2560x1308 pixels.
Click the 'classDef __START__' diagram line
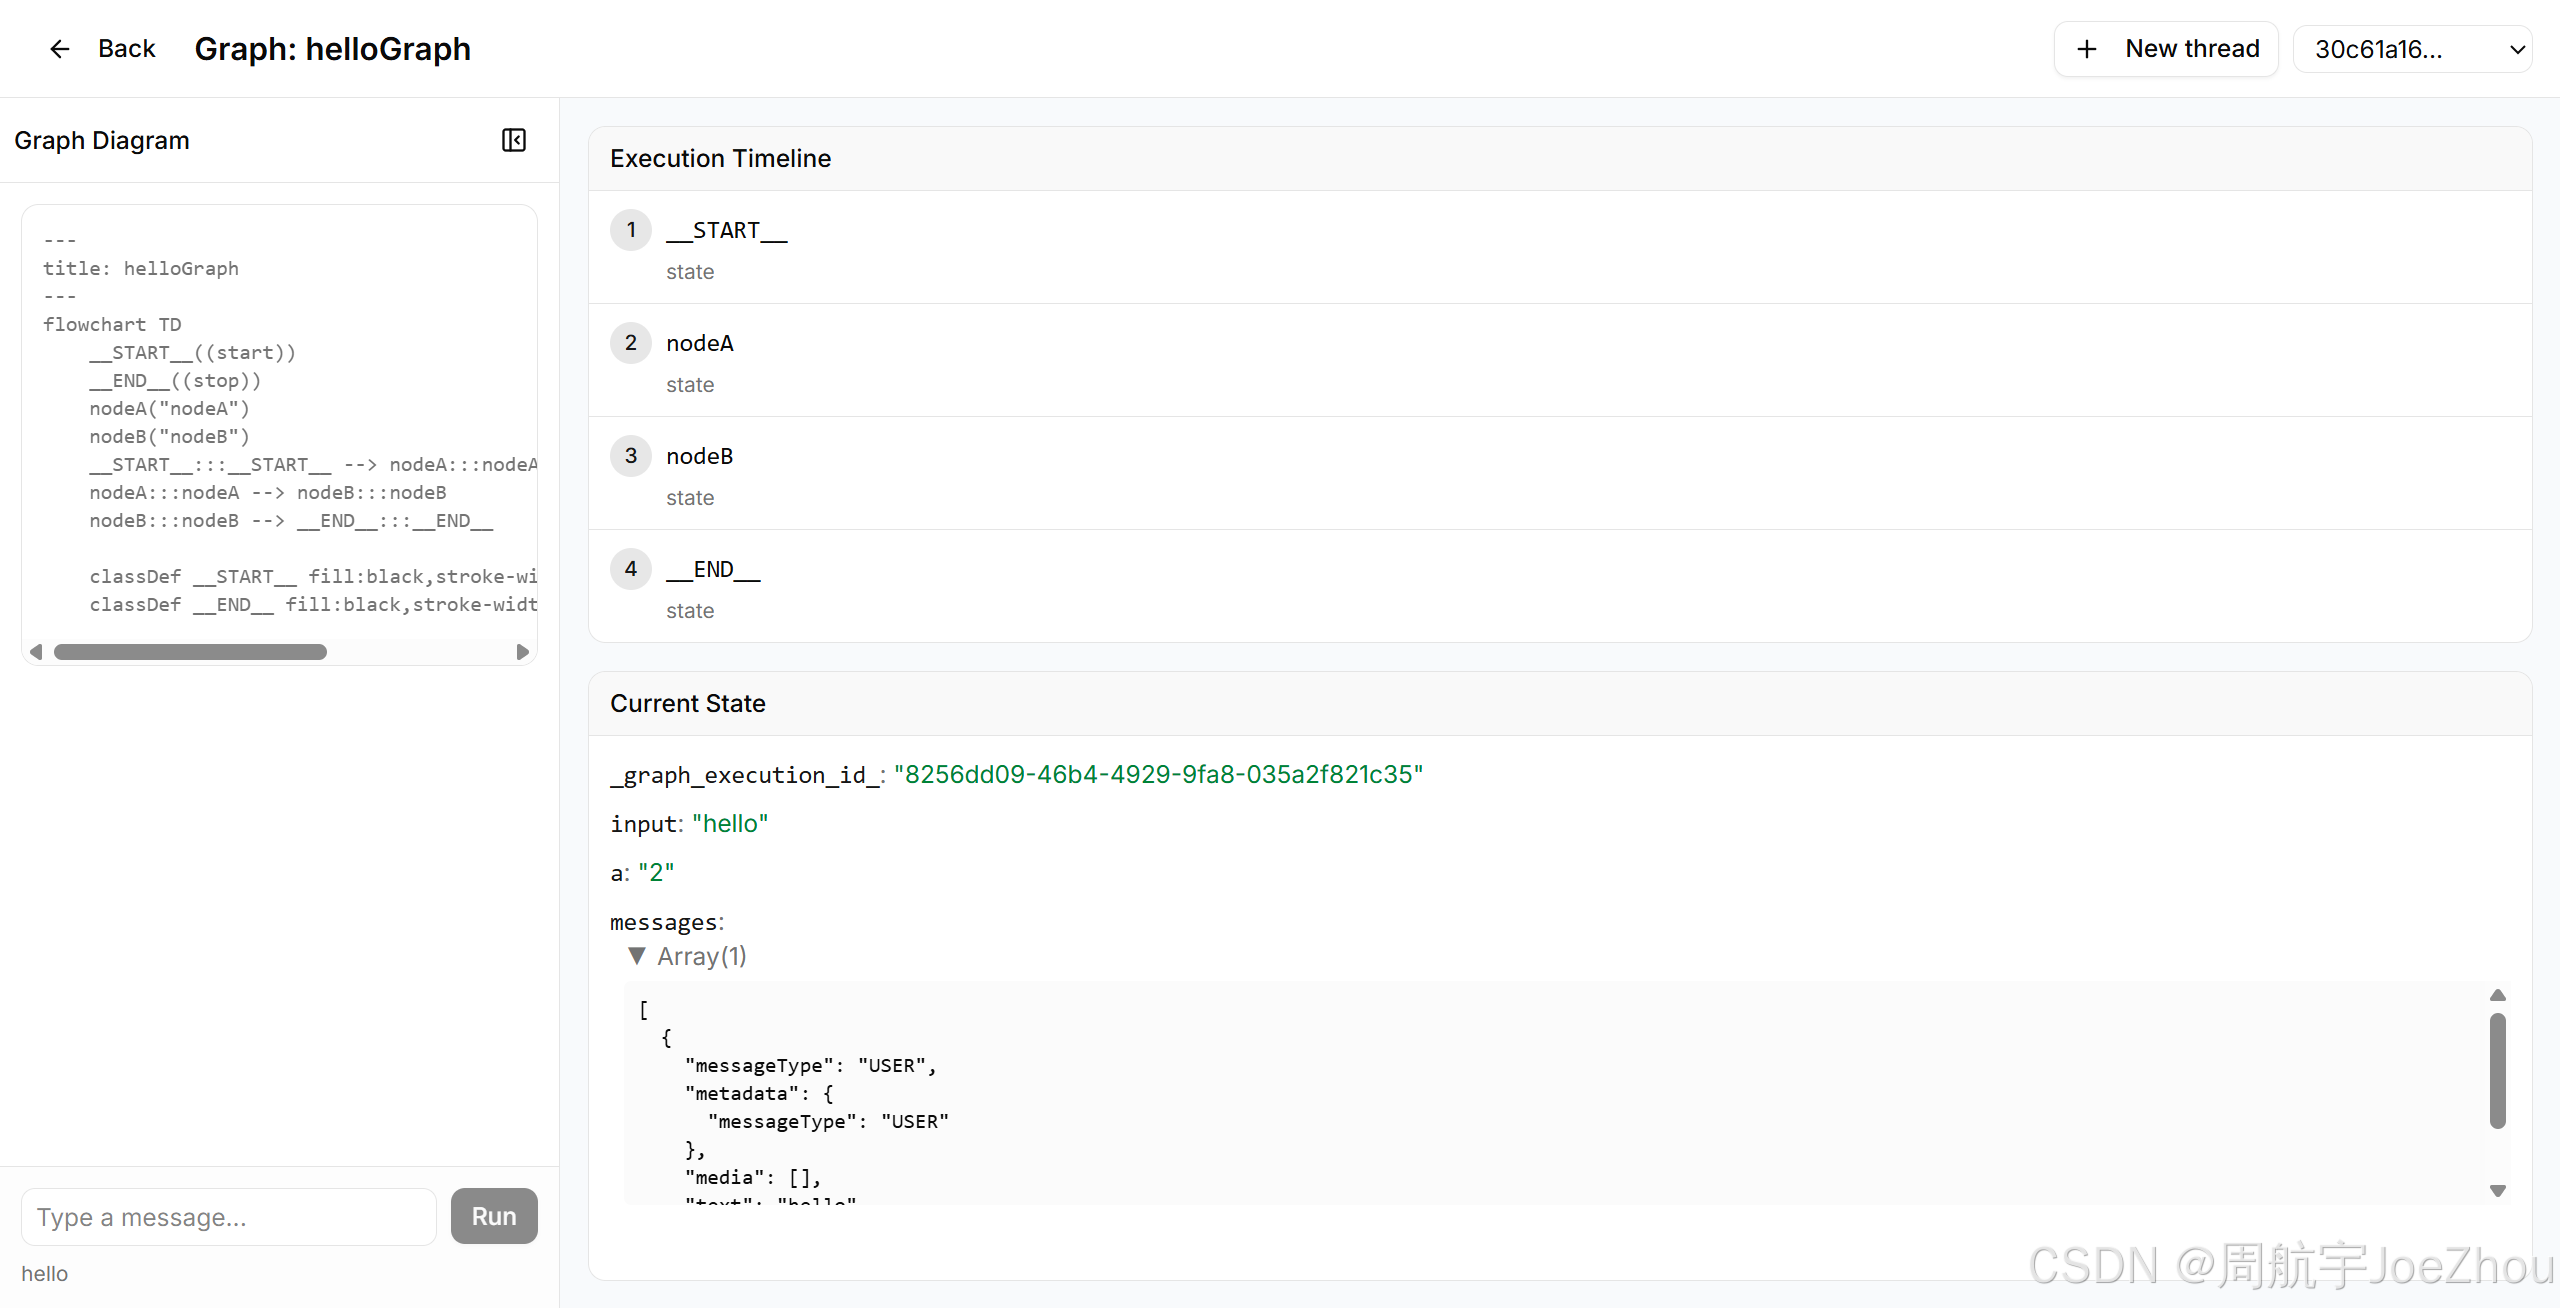(x=313, y=576)
